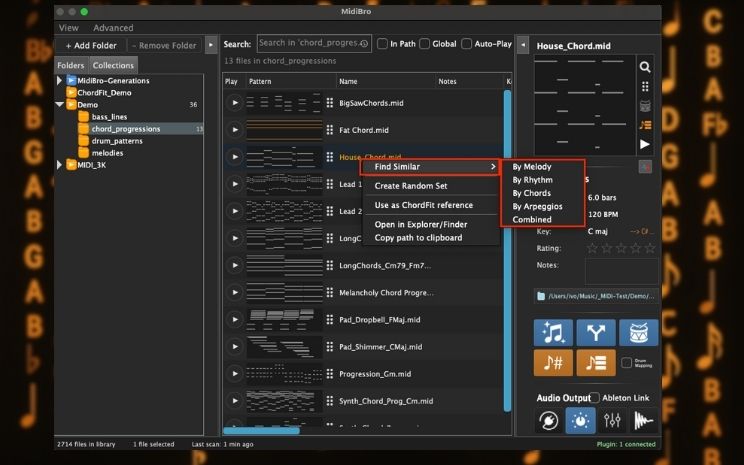The height and width of the screenshot is (465, 744).
Task: Toggle the Drum Mapping checkbox
Action: 626,363
